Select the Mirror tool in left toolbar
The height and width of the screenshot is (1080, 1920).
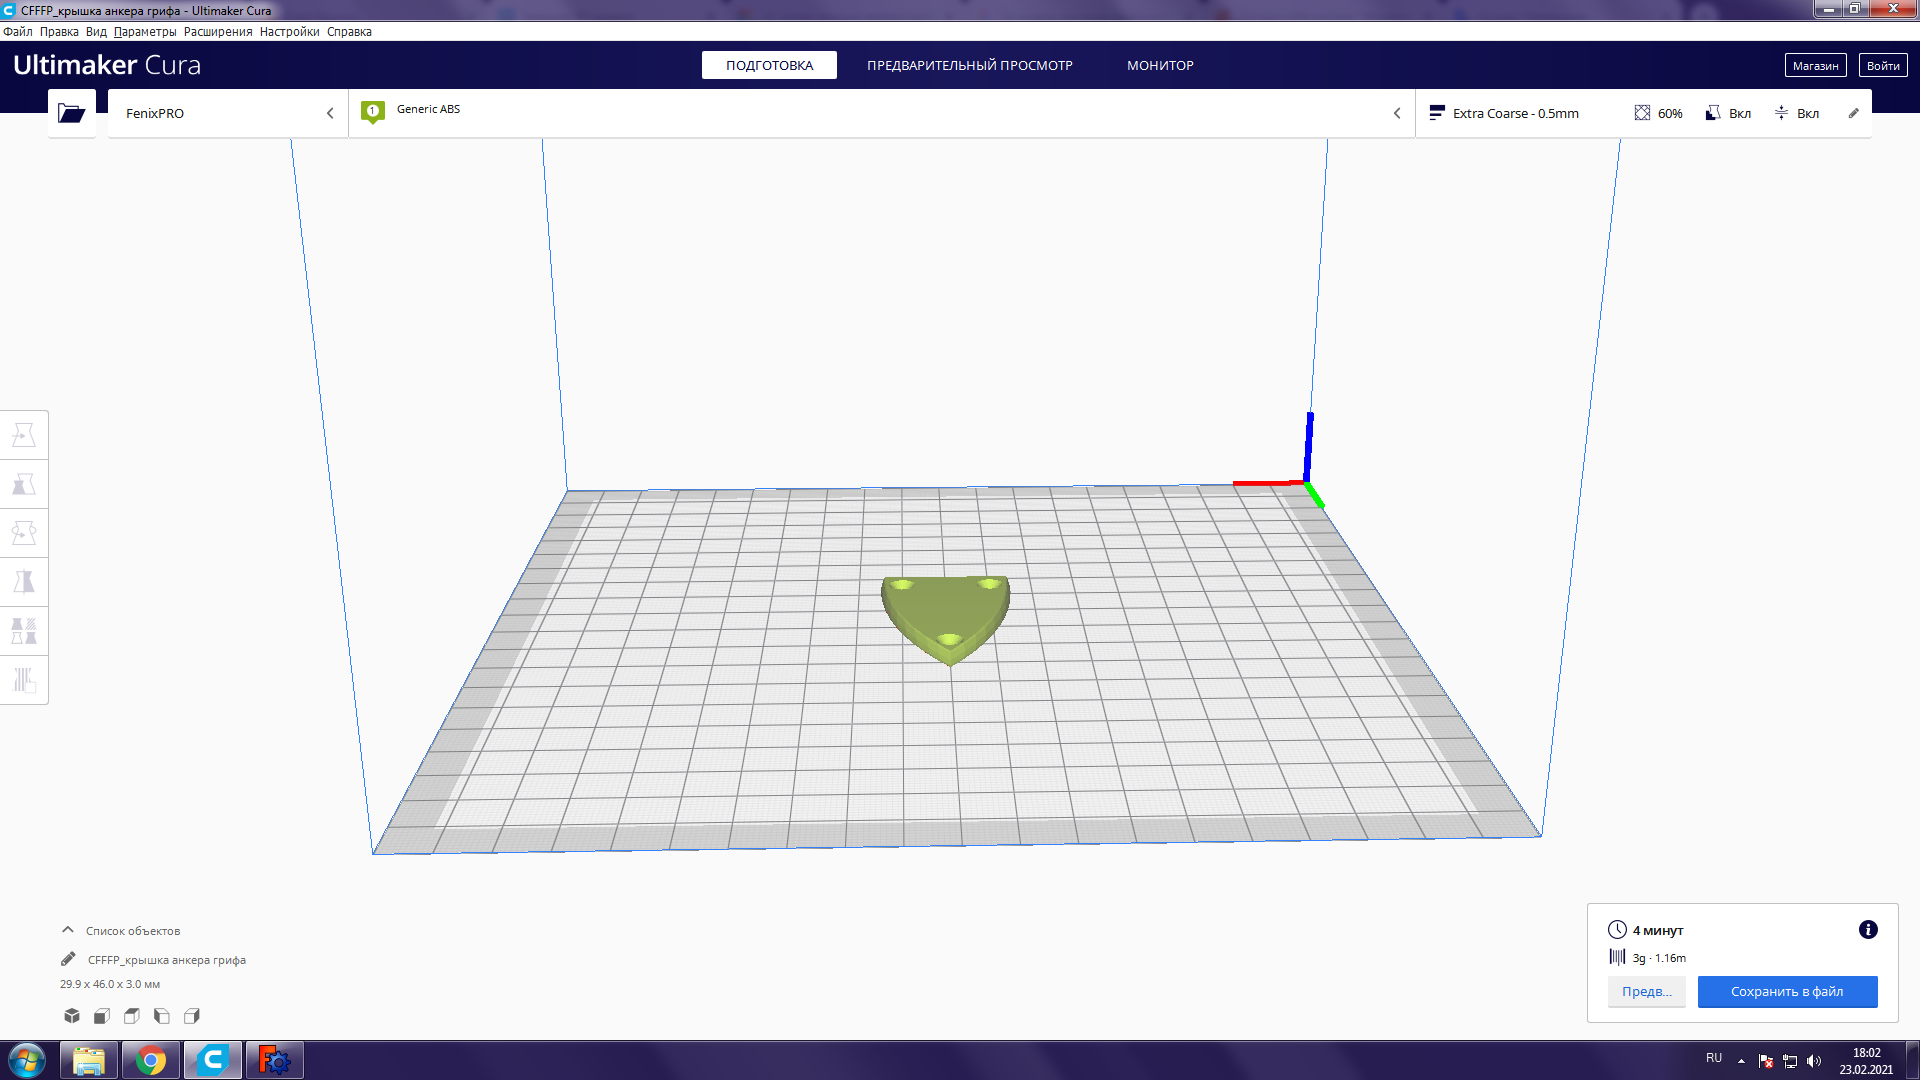[24, 582]
